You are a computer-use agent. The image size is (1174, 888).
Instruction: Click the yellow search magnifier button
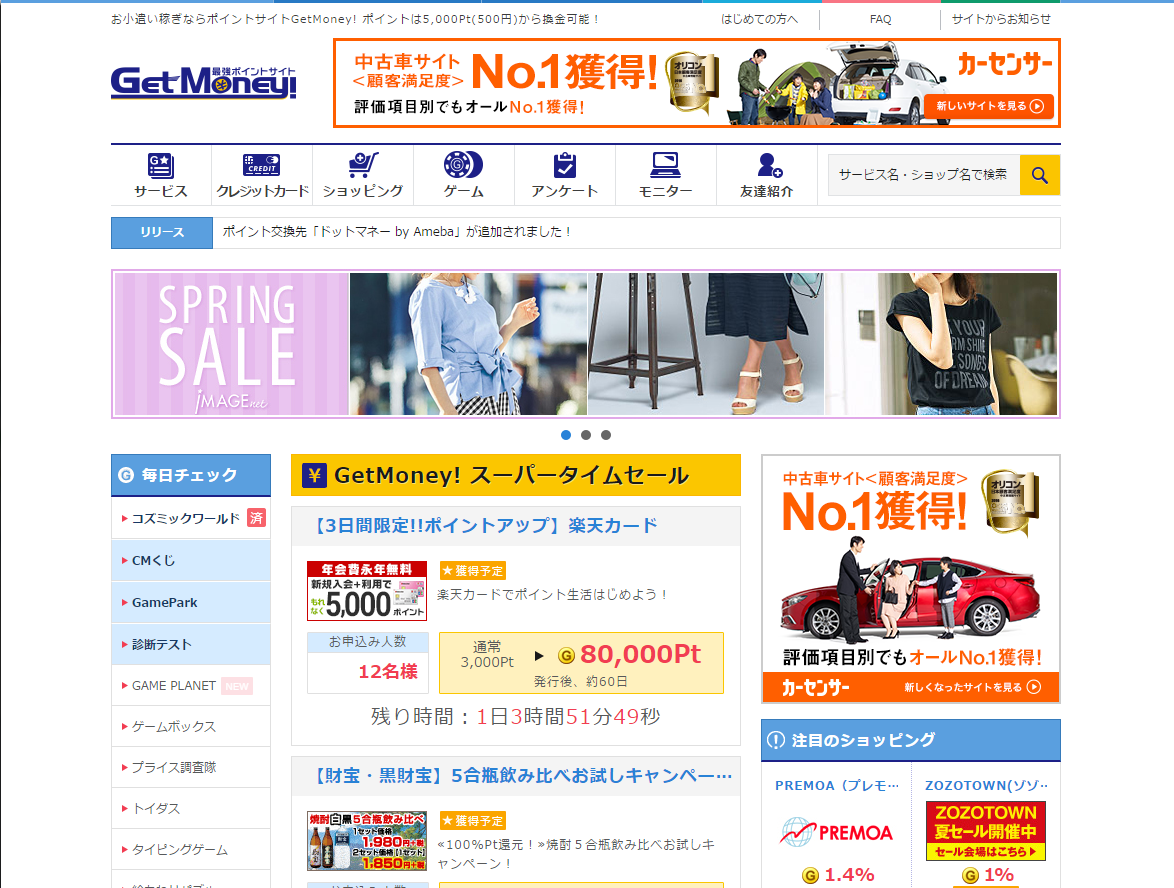(x=1040, y=175)
